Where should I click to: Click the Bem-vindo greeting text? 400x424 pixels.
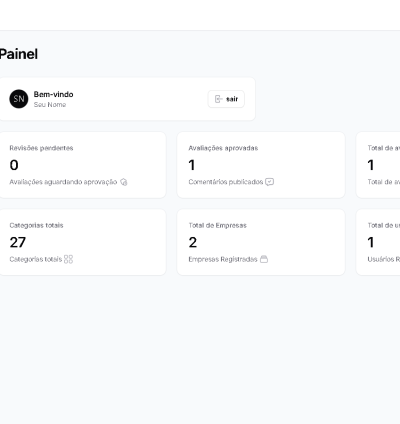point(53,94)
